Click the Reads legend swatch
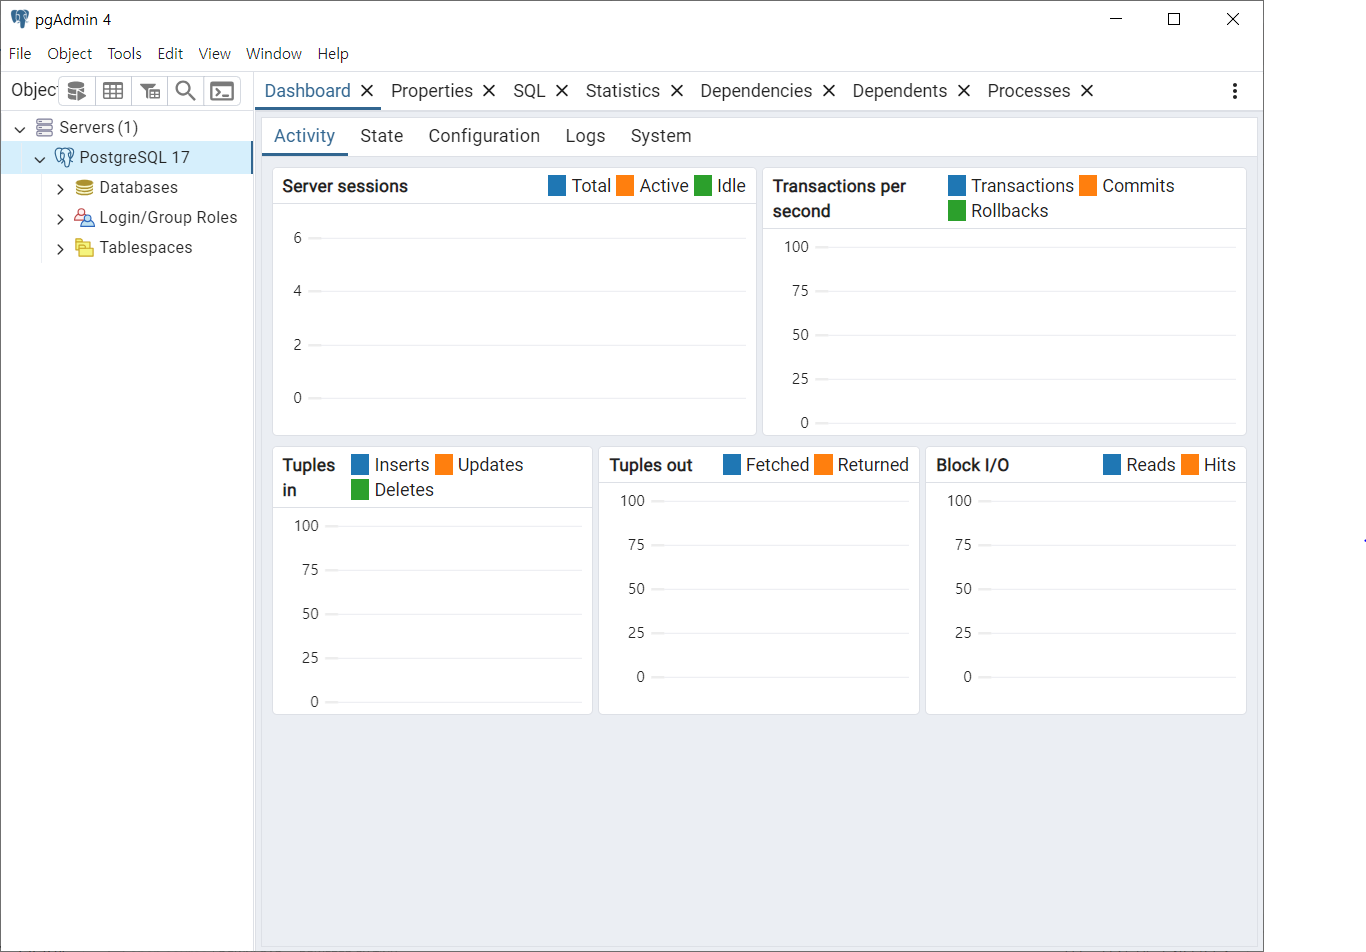 (x=1112, y=465)
